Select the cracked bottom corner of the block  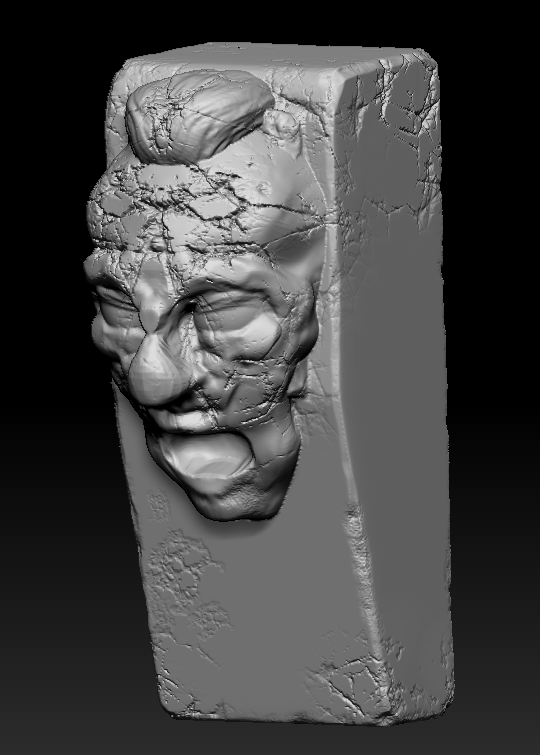[366, 684]
